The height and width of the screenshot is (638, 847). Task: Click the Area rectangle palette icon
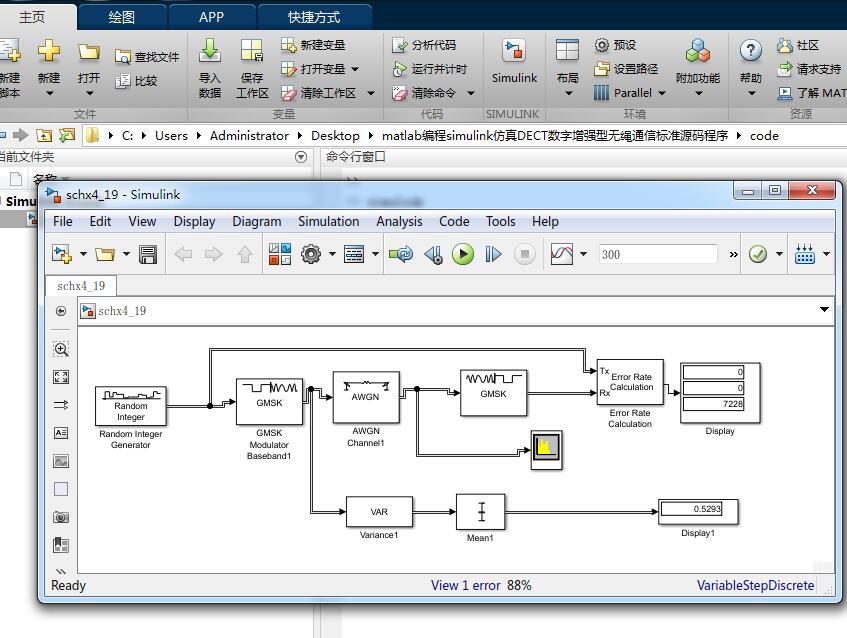61,489
